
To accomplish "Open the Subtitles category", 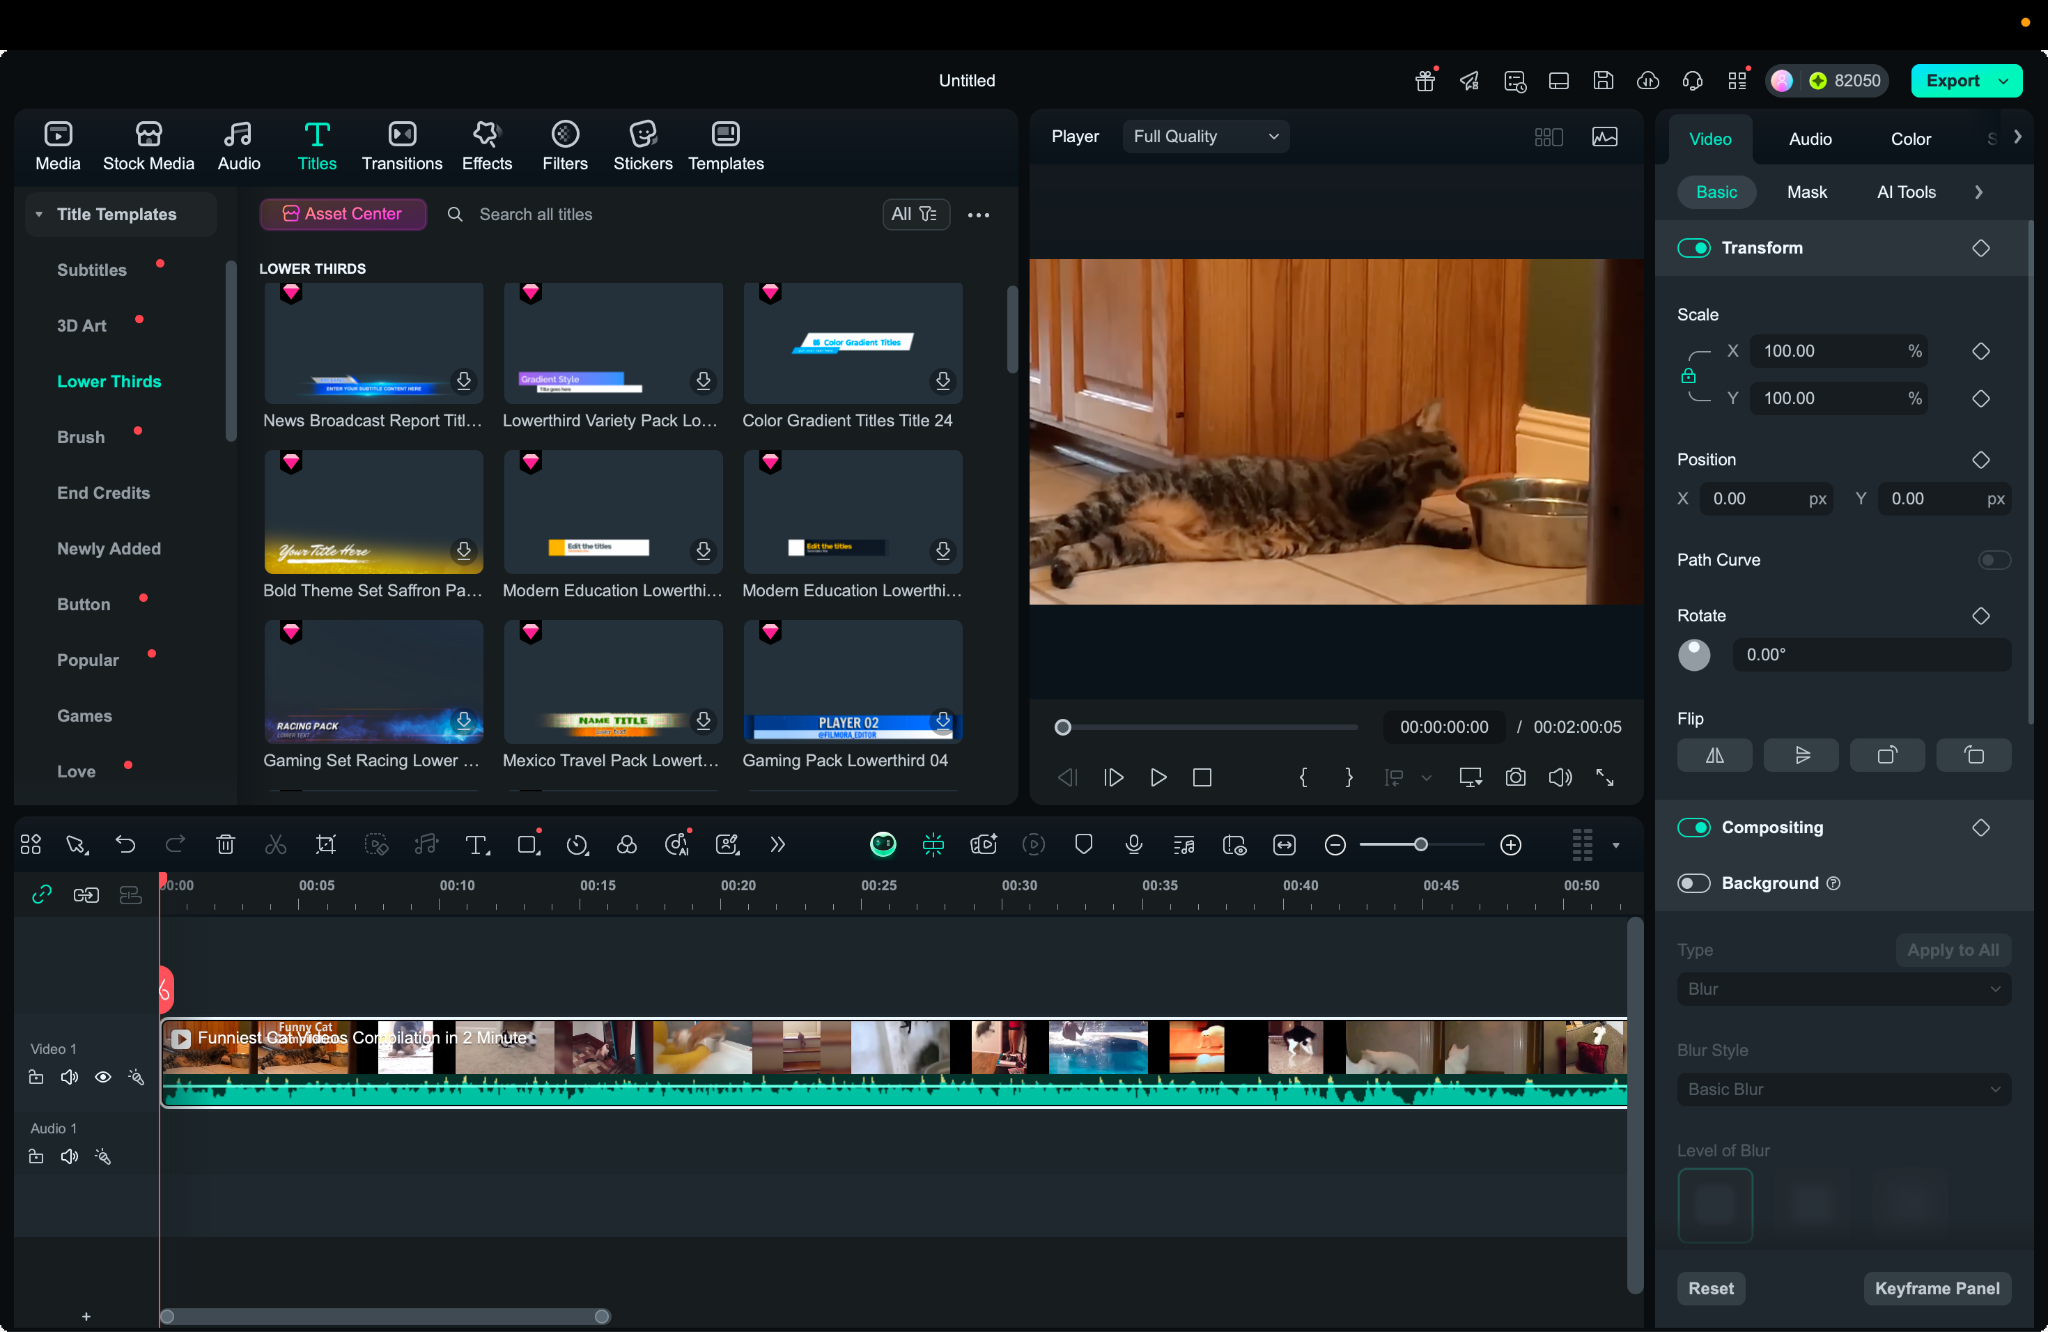I will click(92, 270).
